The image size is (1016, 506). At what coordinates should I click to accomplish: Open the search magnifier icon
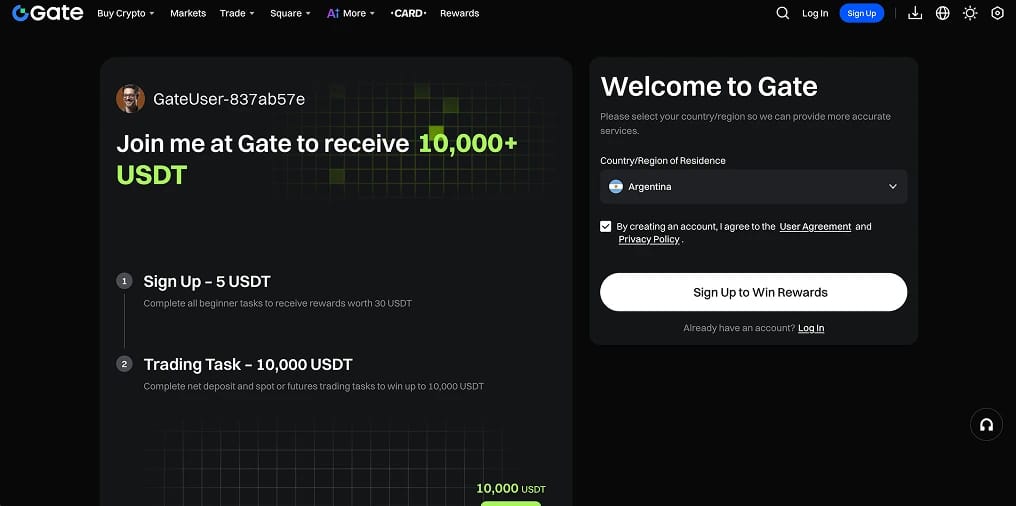coord(783,13)
